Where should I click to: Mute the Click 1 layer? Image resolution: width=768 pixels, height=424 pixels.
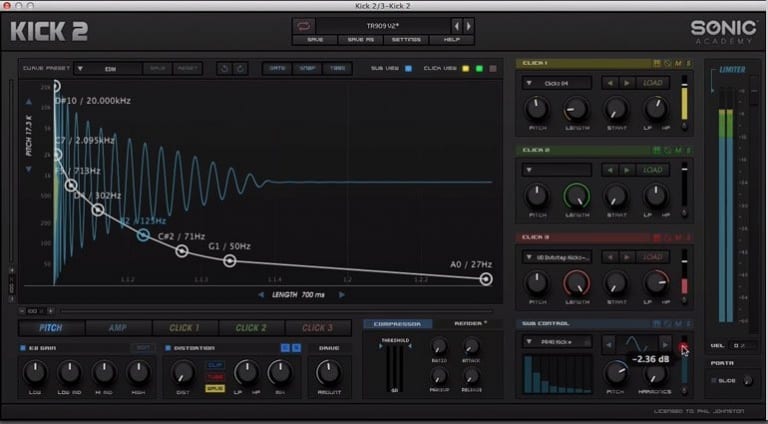pos(677,63)
